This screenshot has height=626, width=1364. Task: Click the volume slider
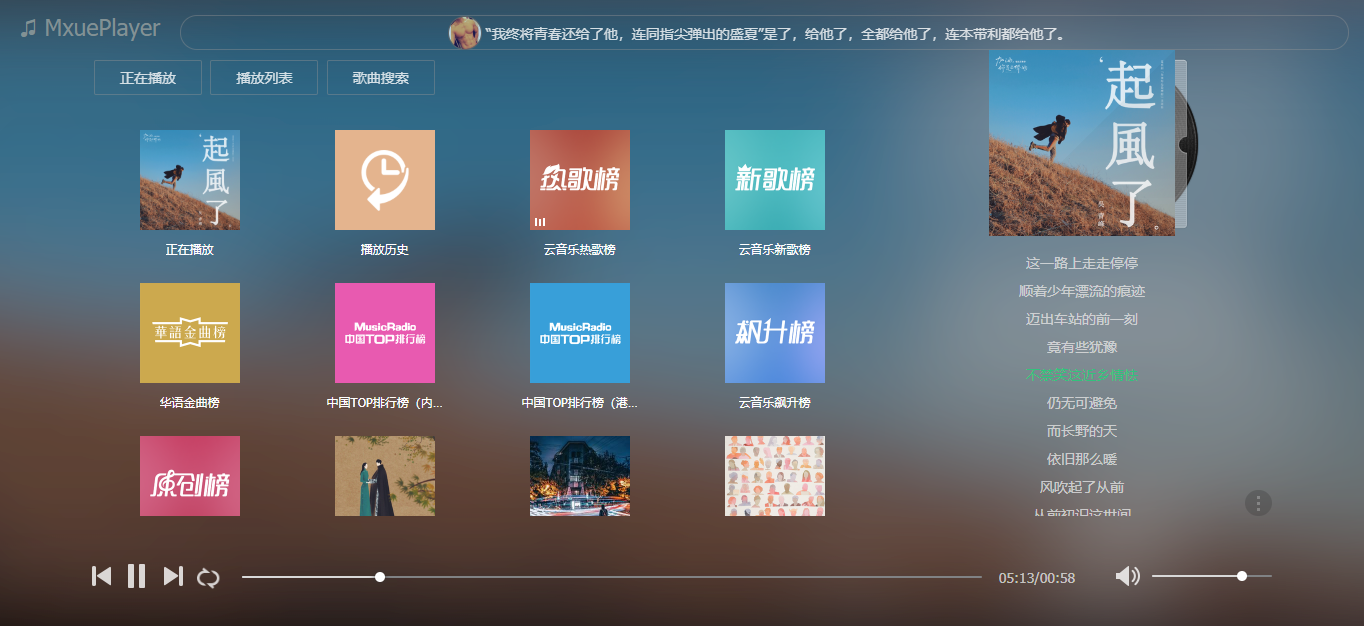1212,576
